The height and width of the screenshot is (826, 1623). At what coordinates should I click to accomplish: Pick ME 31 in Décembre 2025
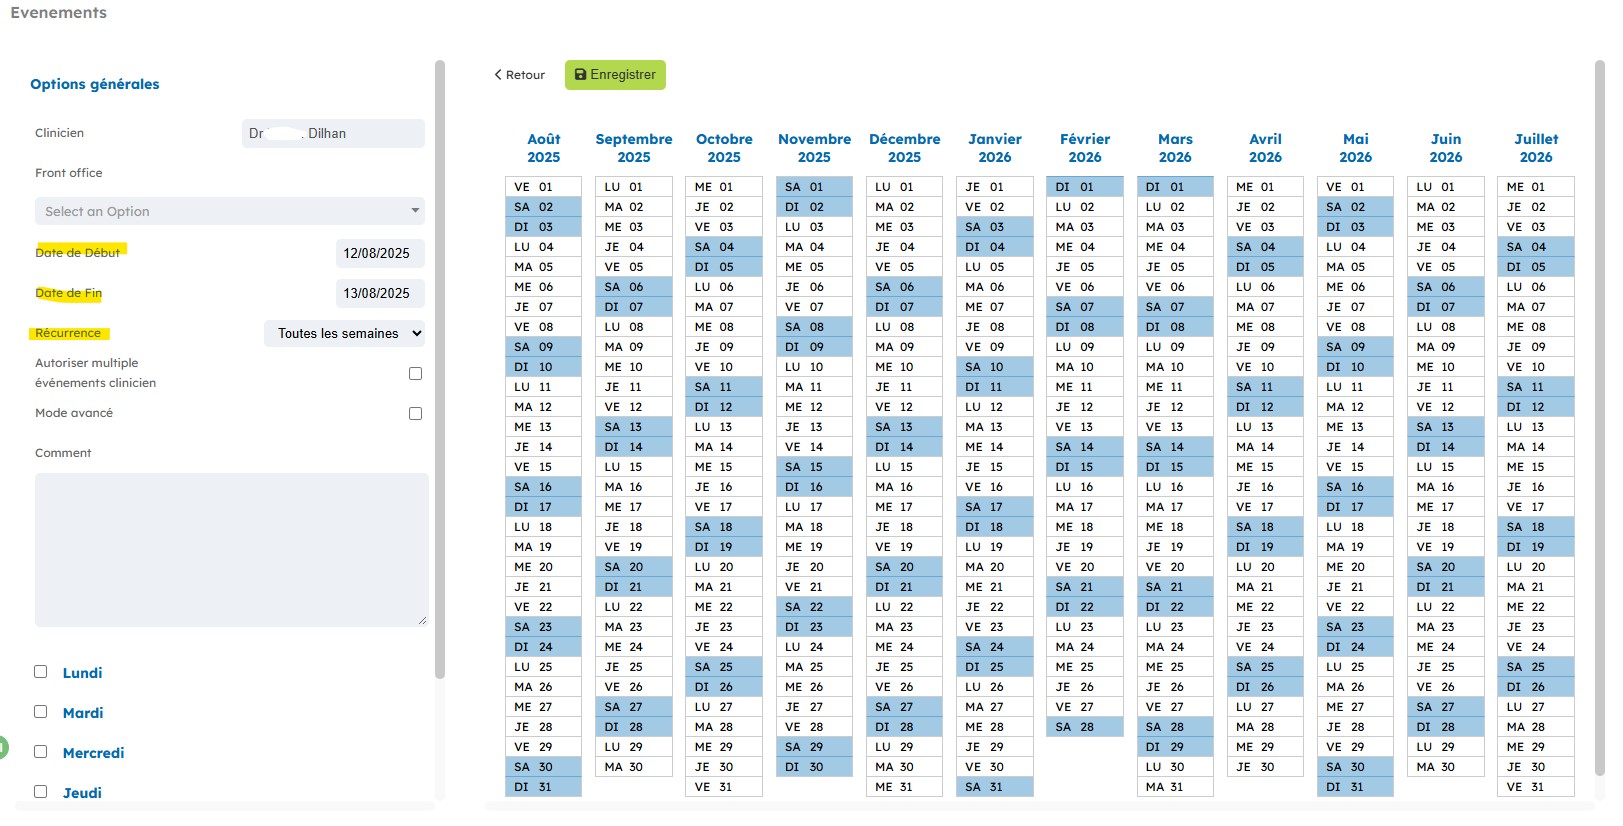click(x=904, y=787)
